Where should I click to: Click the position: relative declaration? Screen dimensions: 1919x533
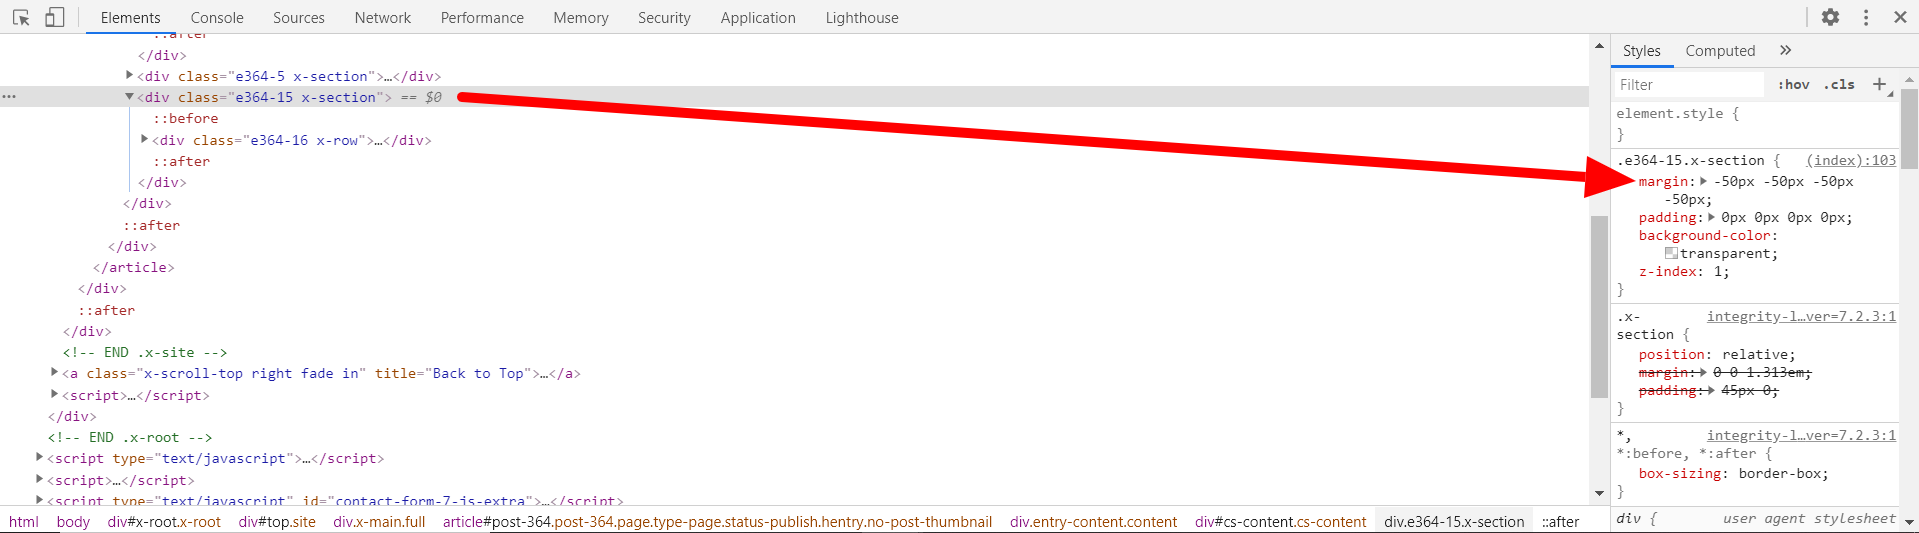(1717, 354)
